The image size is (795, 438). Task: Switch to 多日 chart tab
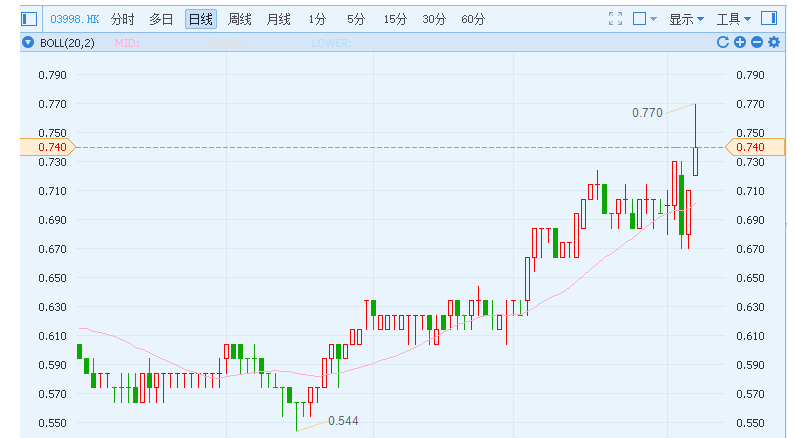click(x=161, y=19)
